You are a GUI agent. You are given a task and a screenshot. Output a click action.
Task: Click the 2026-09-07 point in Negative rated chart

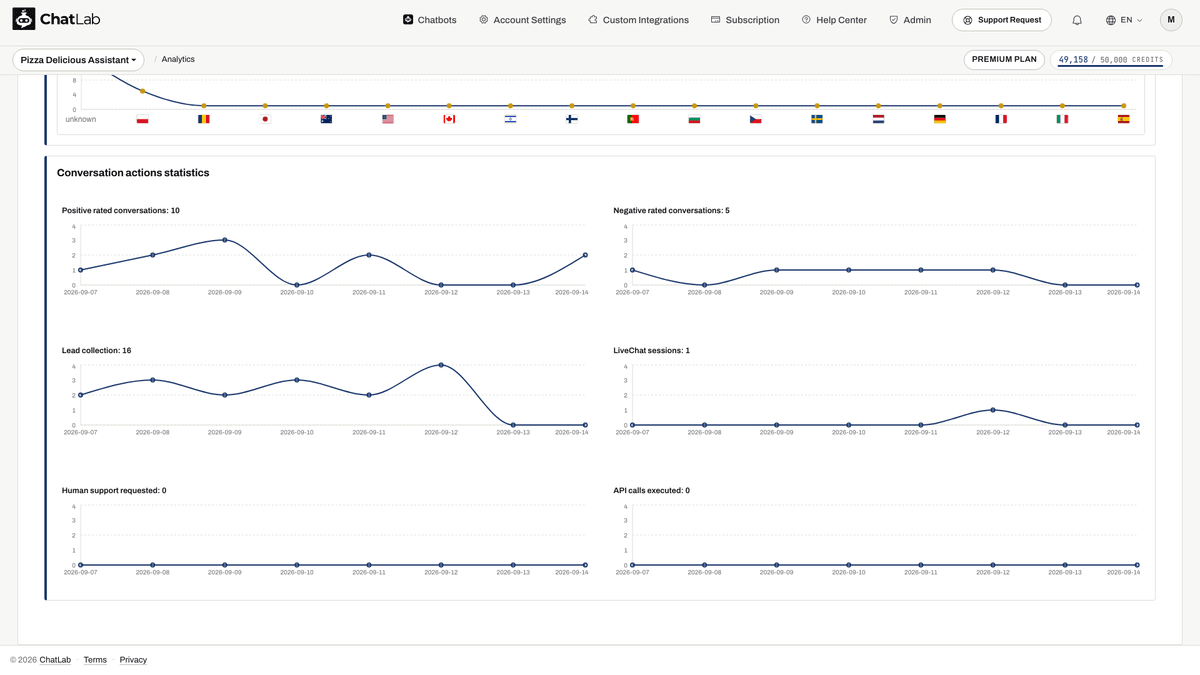pos(633,270)
